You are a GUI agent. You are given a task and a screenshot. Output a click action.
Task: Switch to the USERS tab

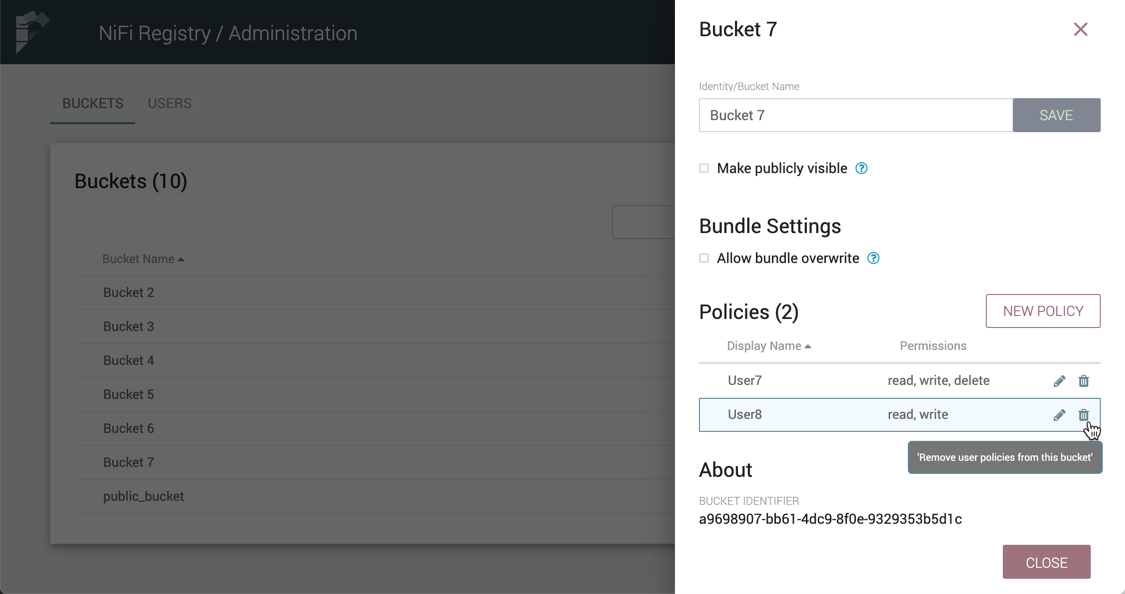pyautogui.click(x=169, y=104)
